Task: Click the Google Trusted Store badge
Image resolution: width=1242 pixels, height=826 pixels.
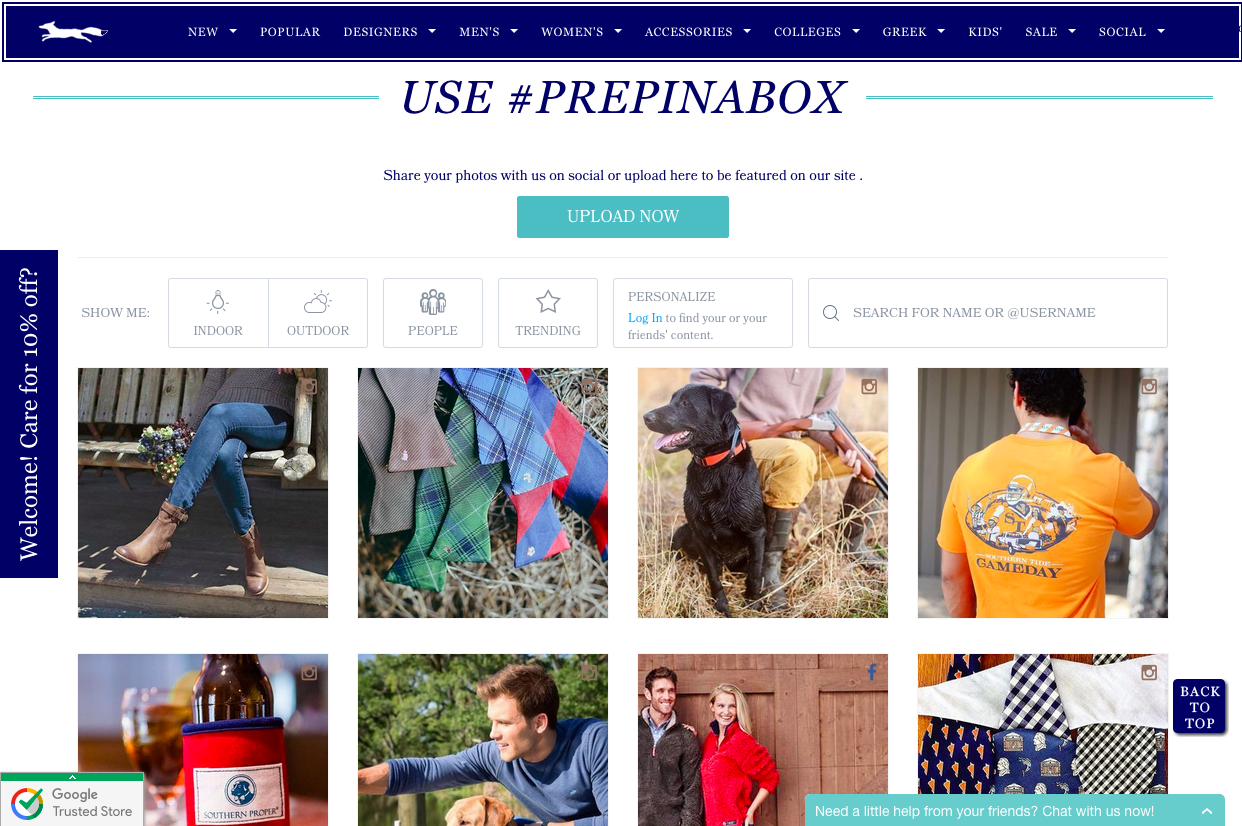Action: tap(72, 800)
